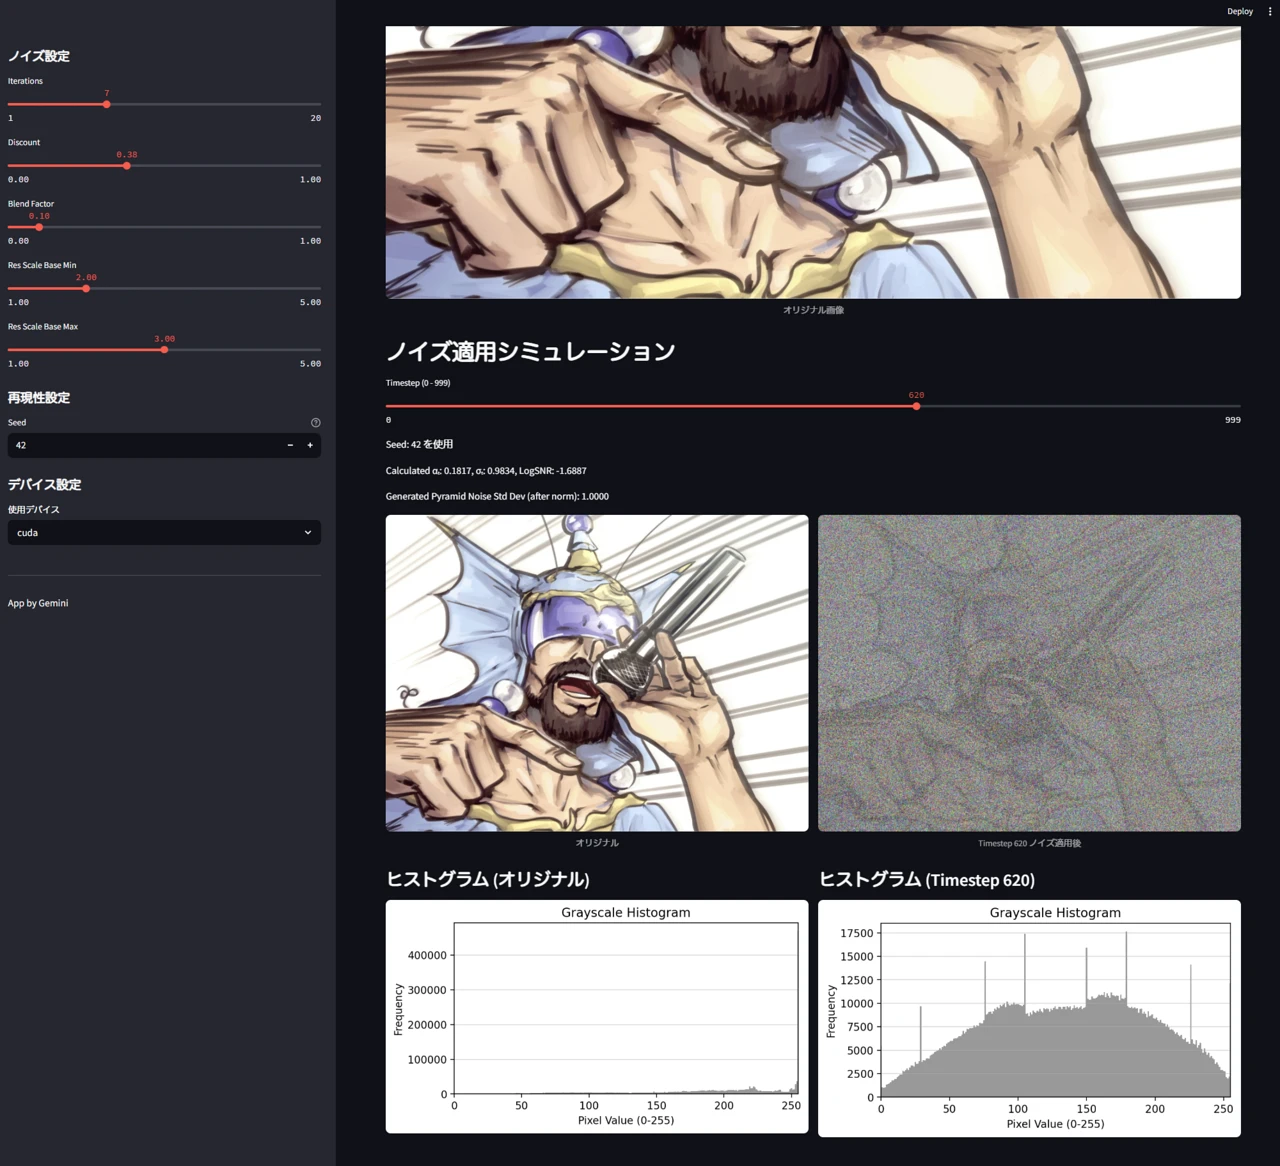This screenshot has height=1166, width=1280.
Task: Click the Timestep 620 grayscale histogram chart
Action: pos(1029,1018)
